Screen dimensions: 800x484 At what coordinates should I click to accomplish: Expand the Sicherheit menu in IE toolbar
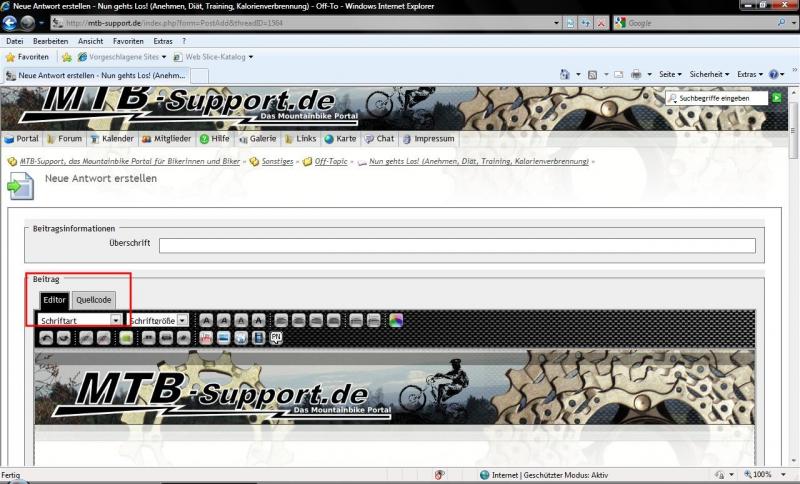click(x=709, y=75)
